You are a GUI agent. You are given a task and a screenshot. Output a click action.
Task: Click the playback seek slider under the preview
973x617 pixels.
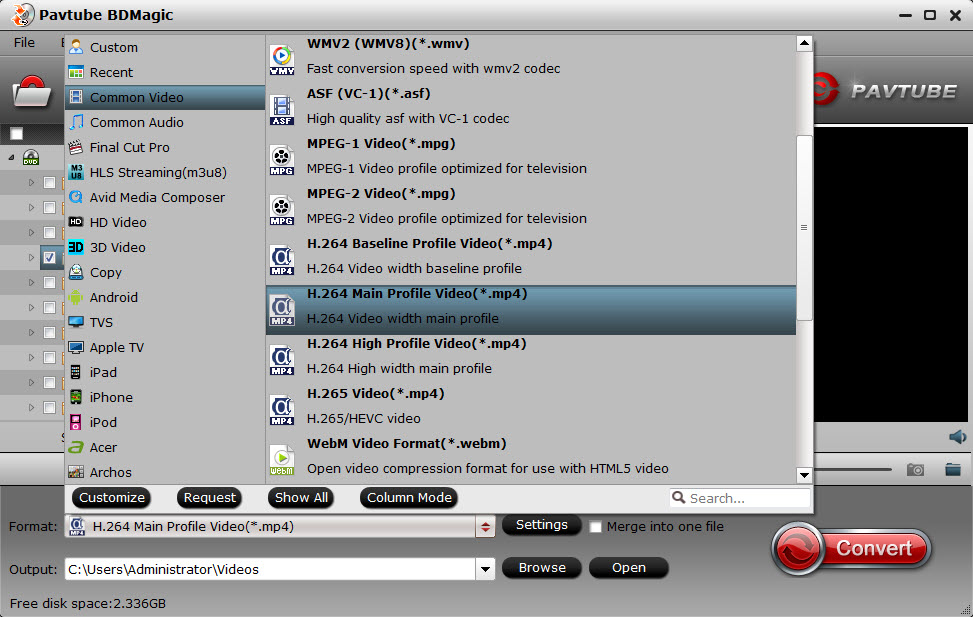point(853,469)
